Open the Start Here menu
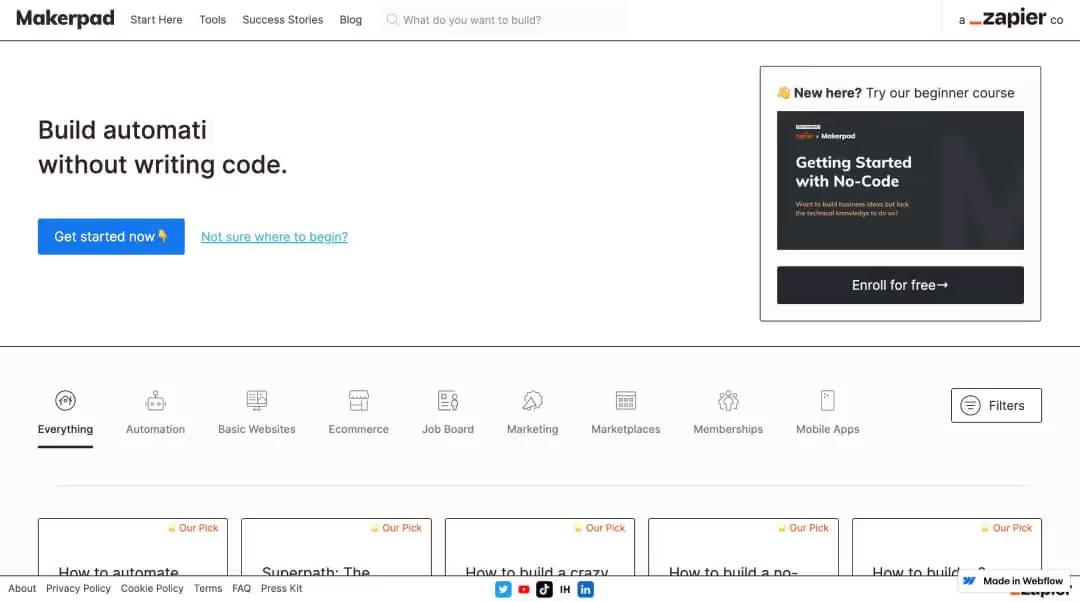The height and width of the screenshot is (602, 1080). click(156, 20)
